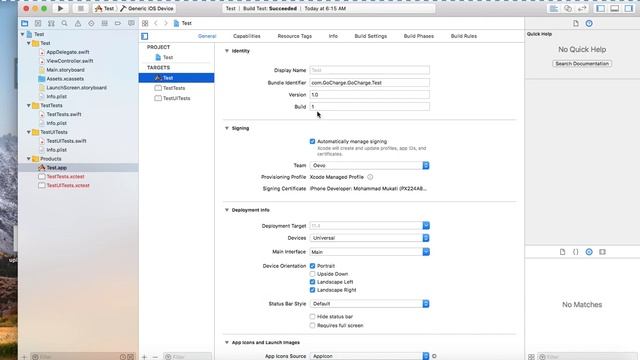The width and height of the screenshot is (640, 360).
Task: Show the version editor
Action: coord(582,8)
